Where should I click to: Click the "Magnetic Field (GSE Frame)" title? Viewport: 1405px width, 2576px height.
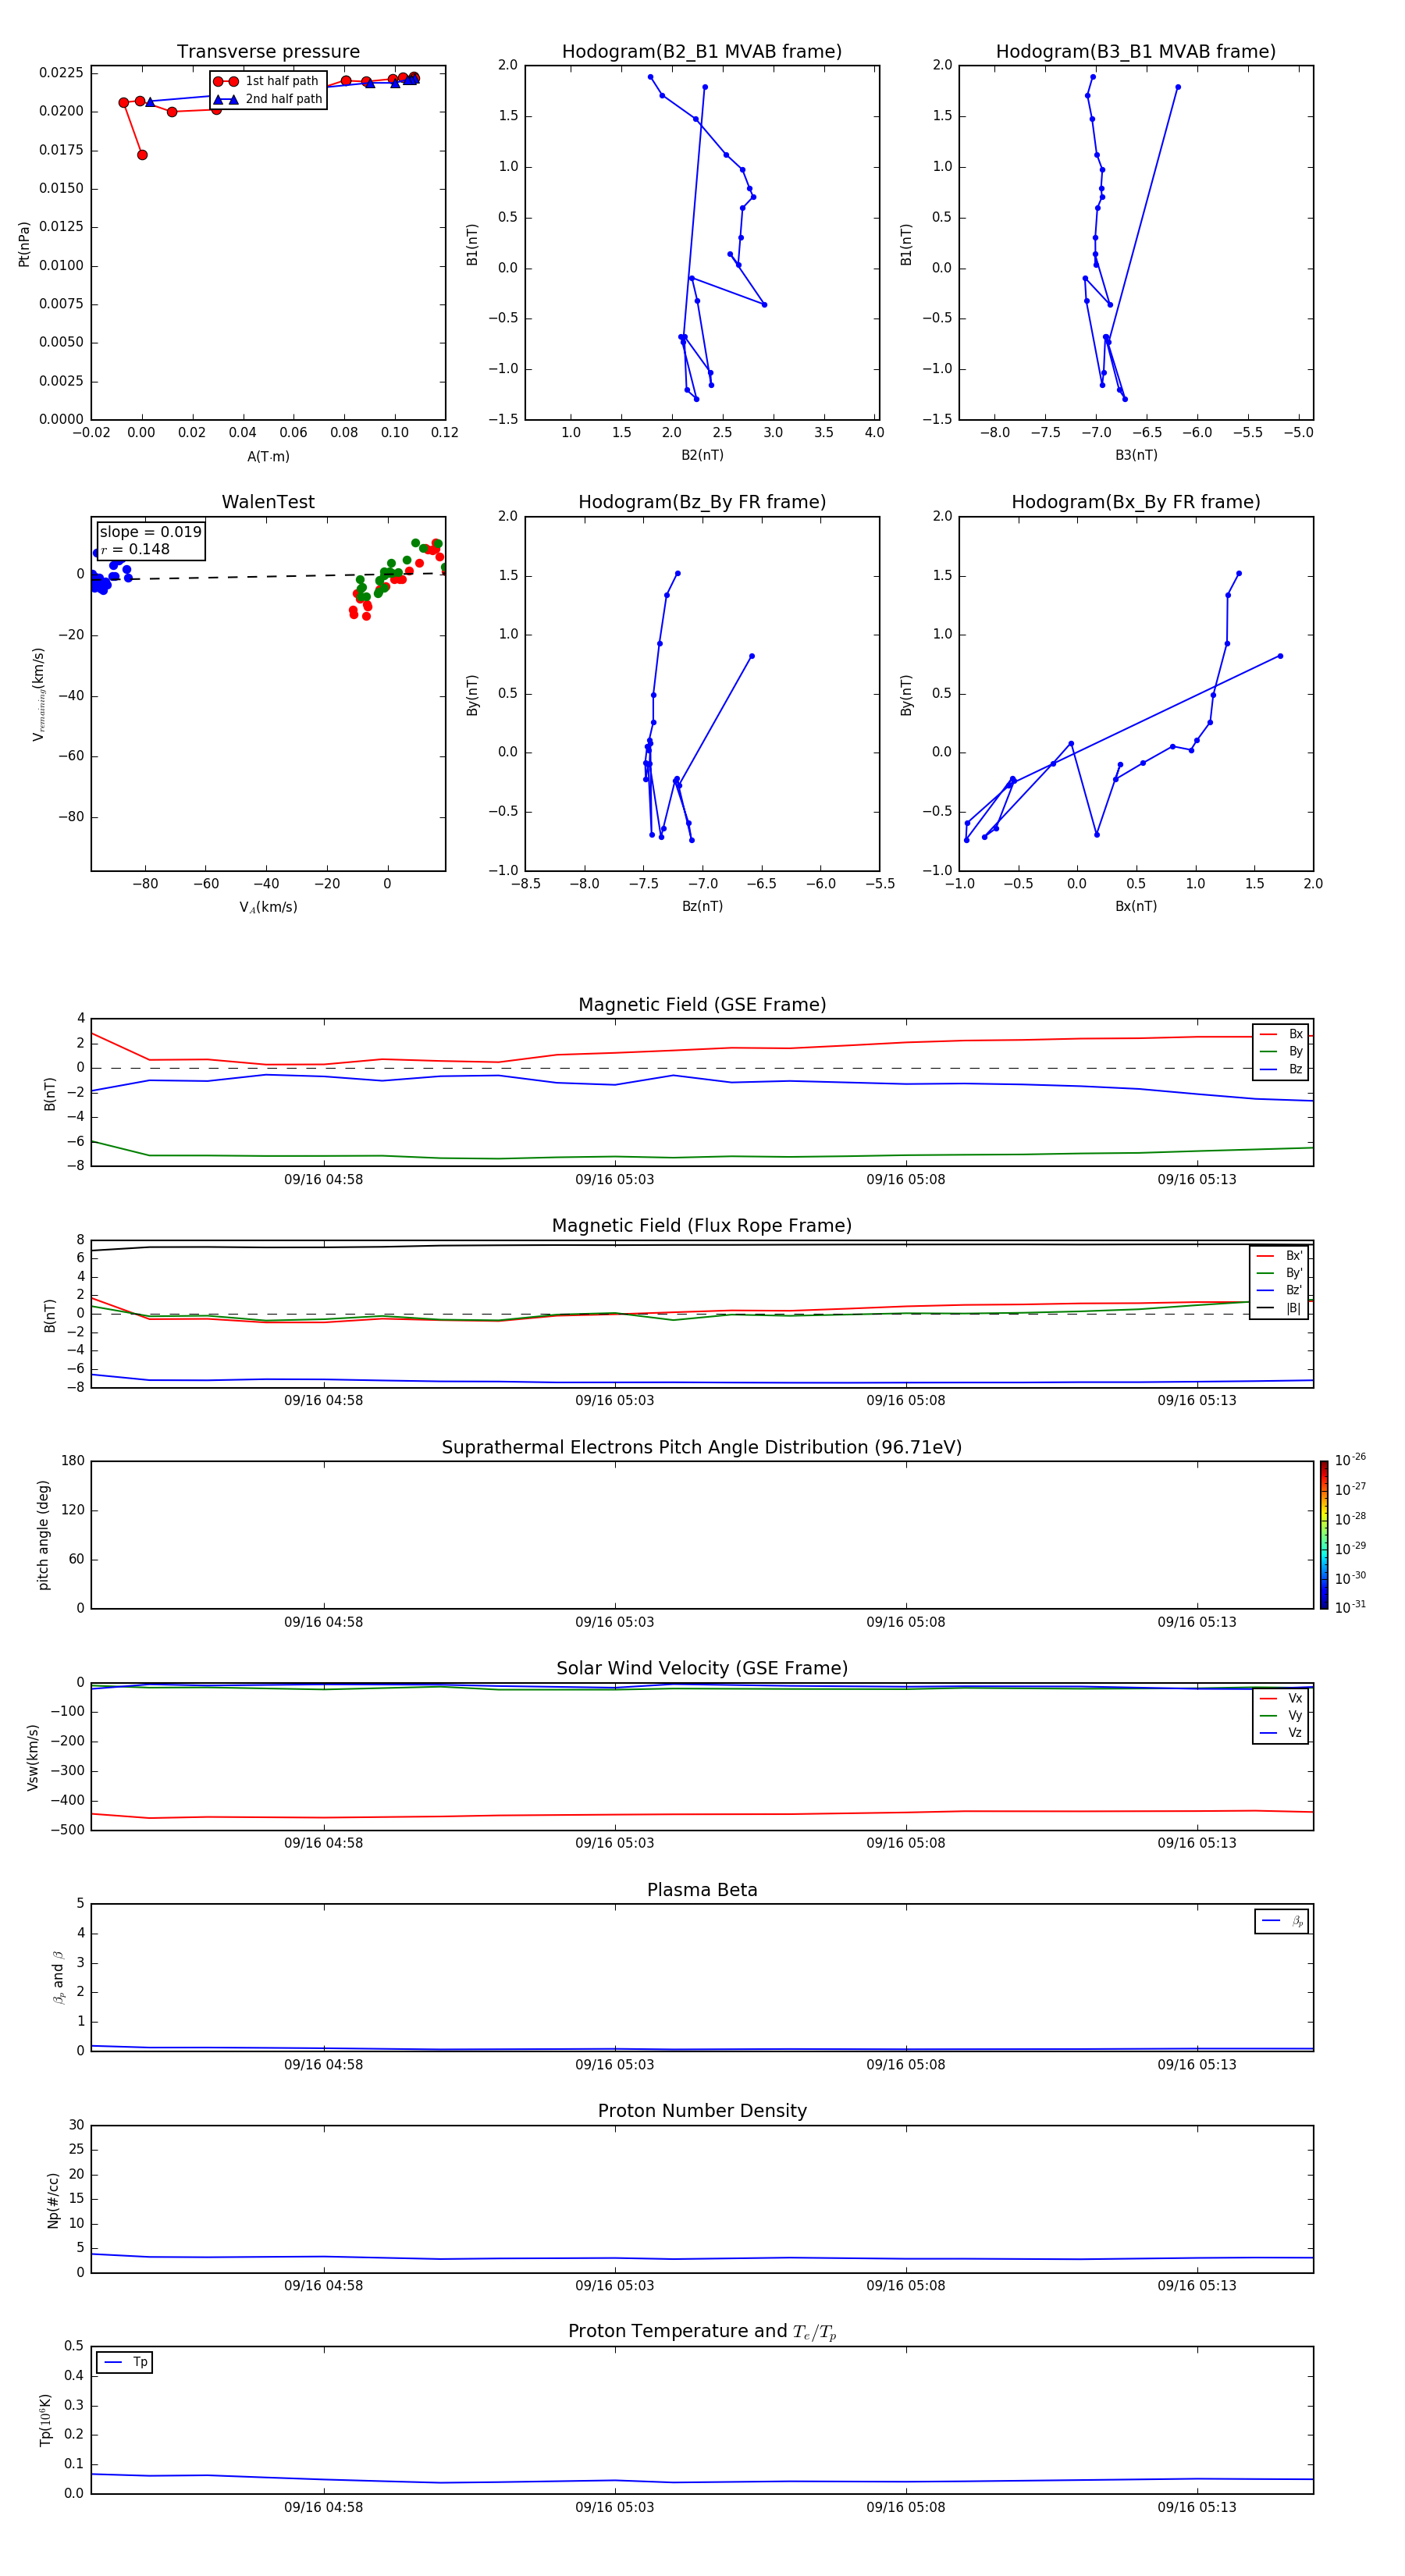coord(702,1005)
